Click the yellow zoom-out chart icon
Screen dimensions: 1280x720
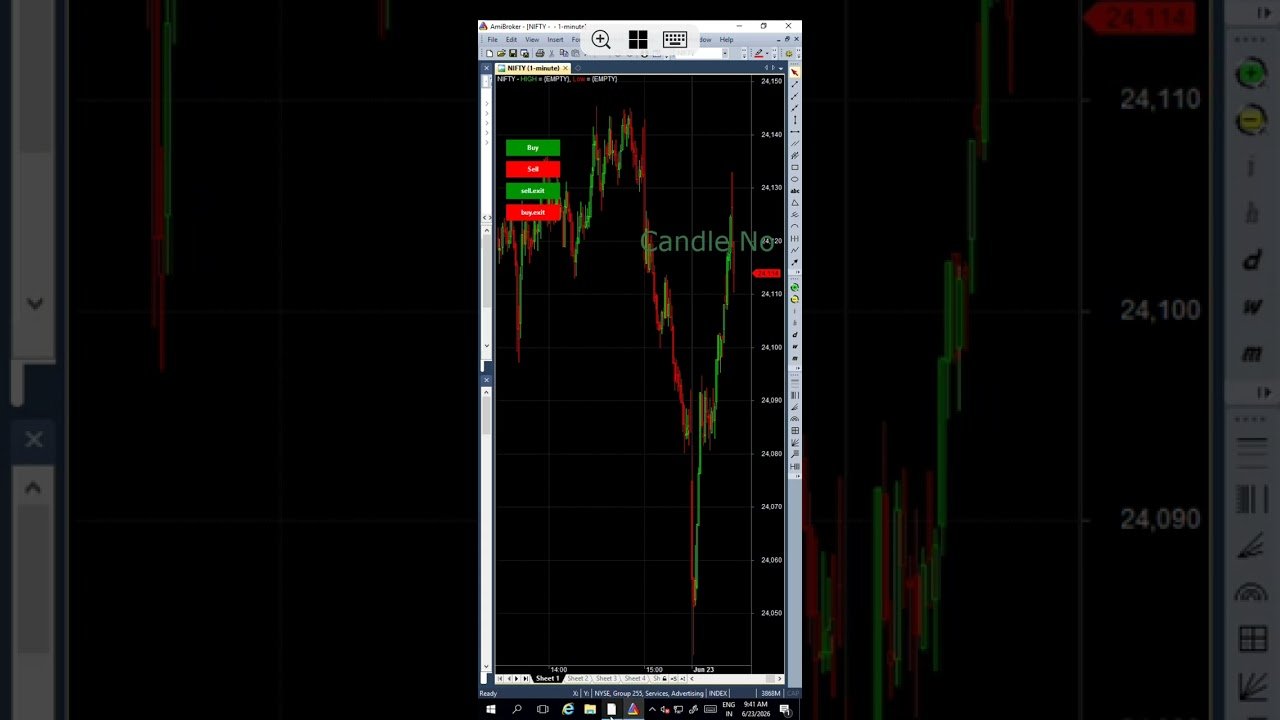point(795,299)
